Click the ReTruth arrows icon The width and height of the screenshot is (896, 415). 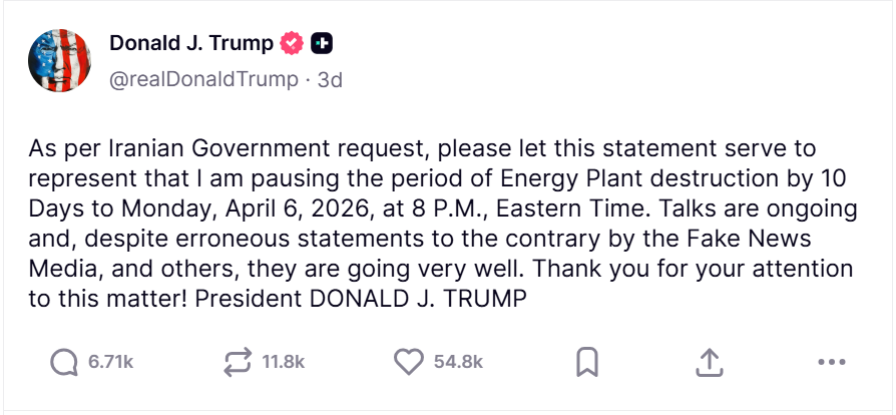pos(239,362)
